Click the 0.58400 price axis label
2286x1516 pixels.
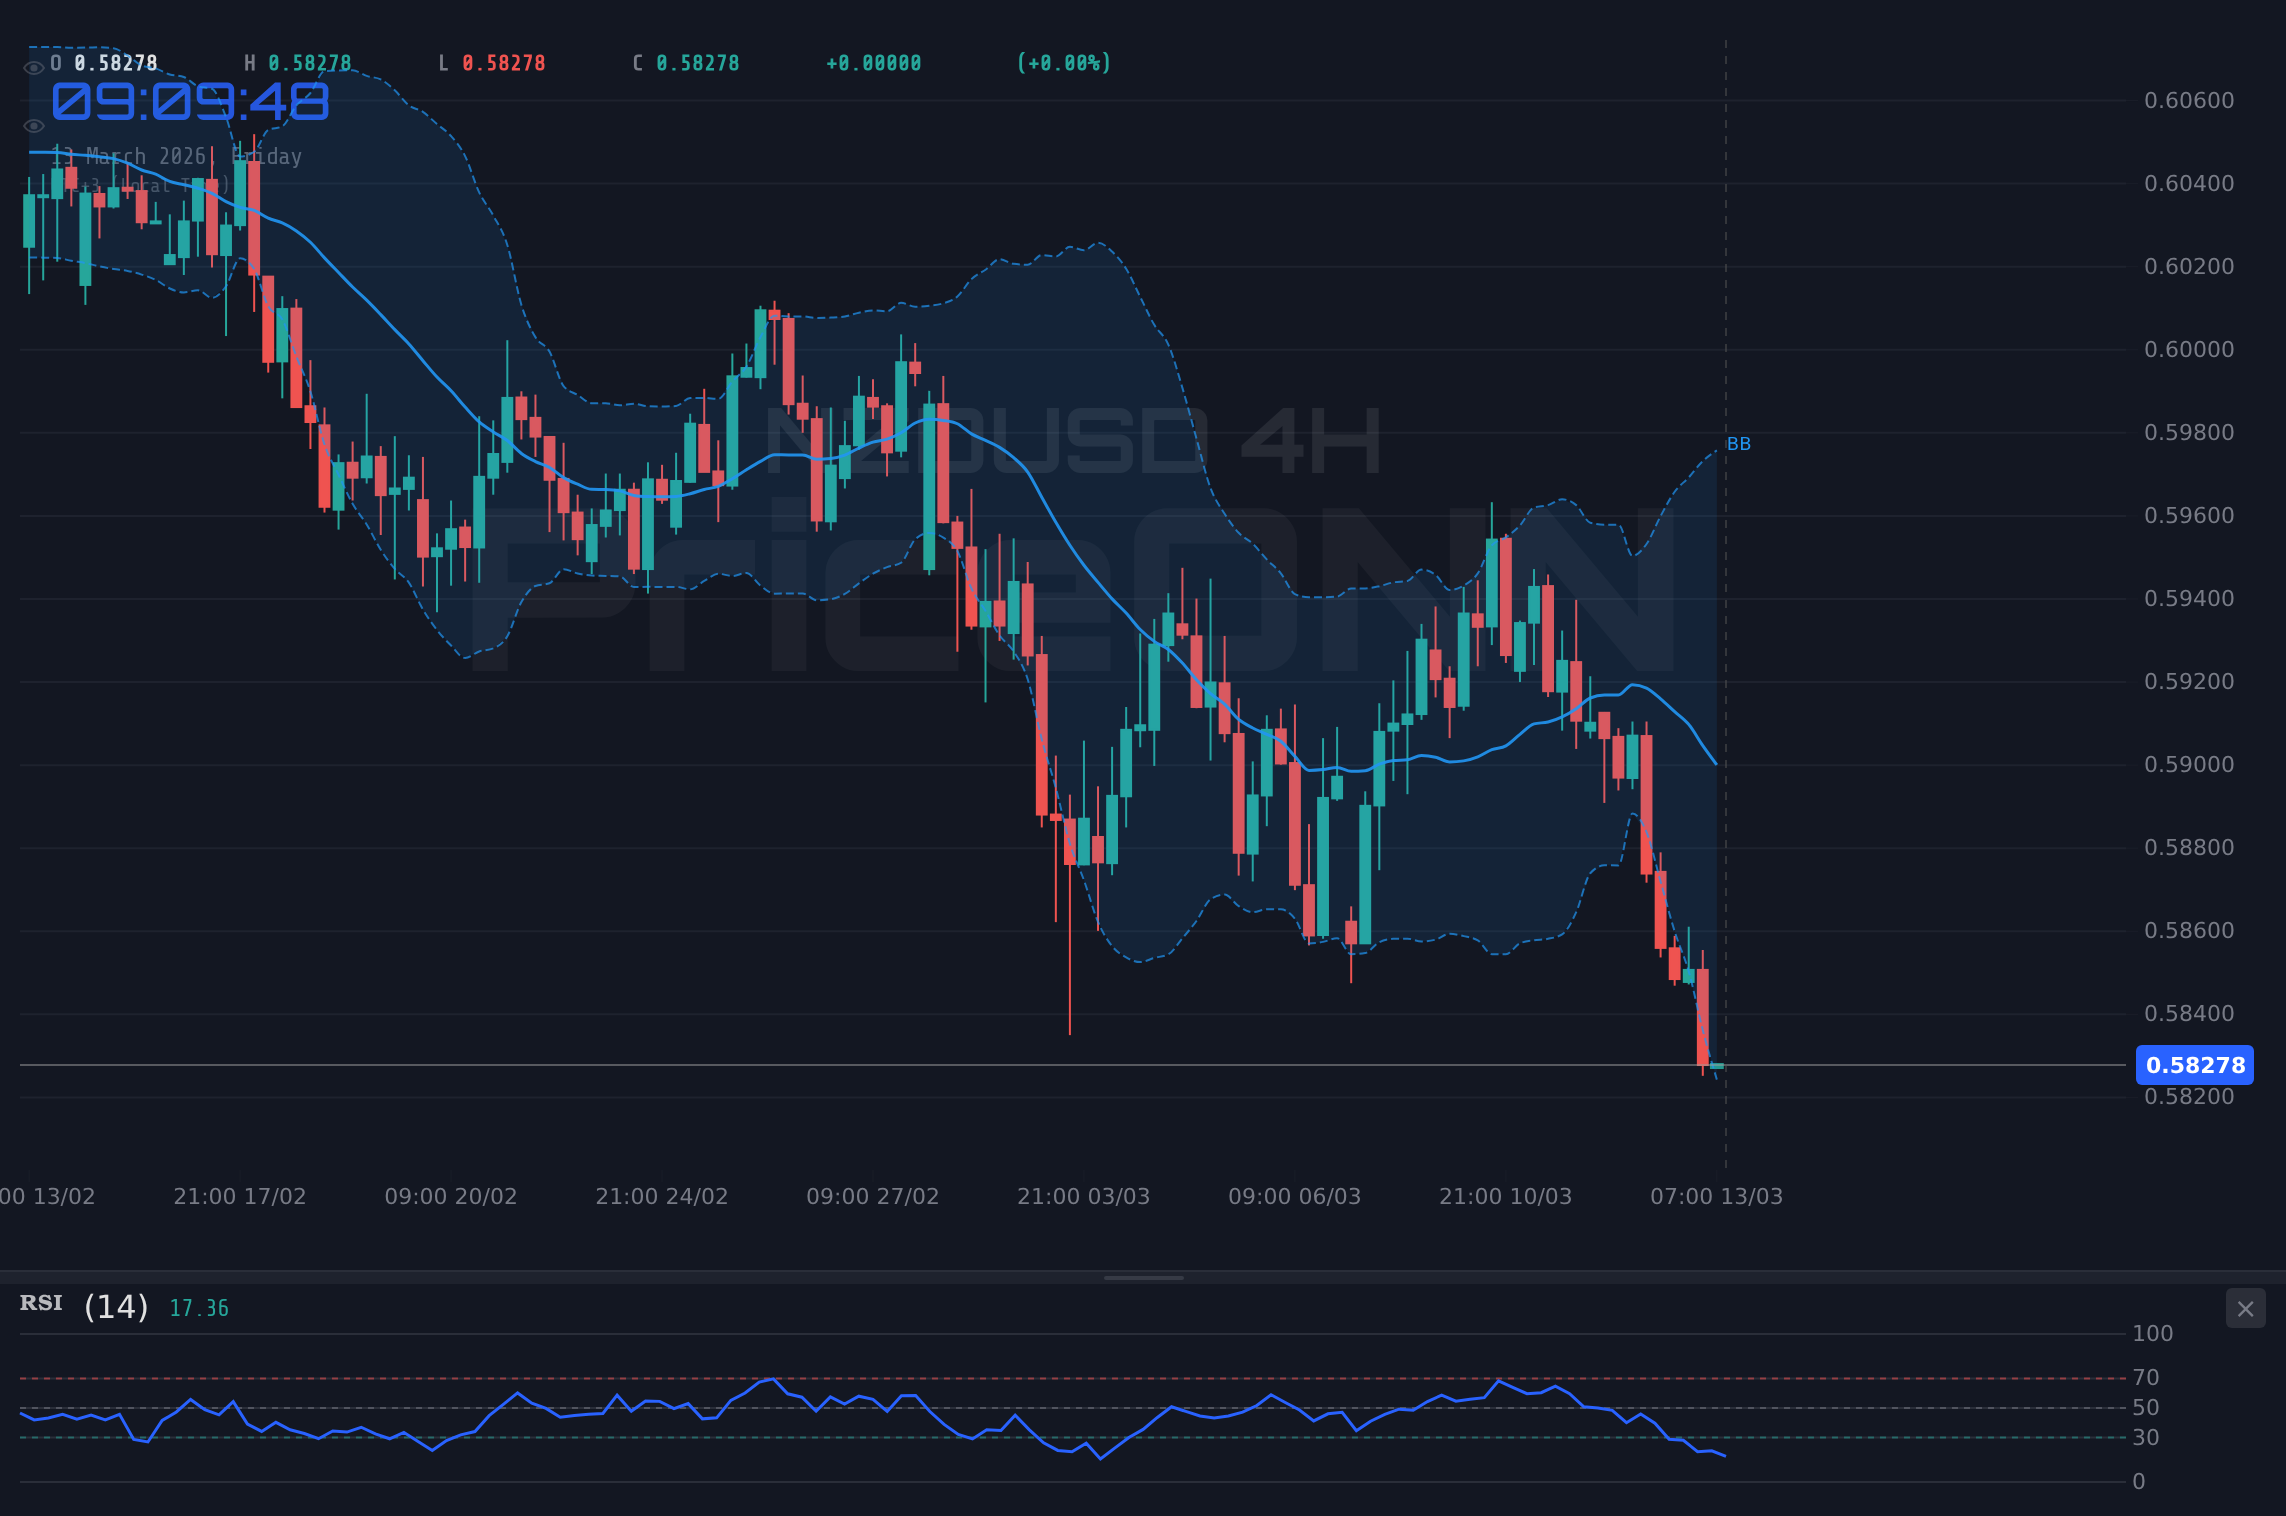point(2189,1013)
